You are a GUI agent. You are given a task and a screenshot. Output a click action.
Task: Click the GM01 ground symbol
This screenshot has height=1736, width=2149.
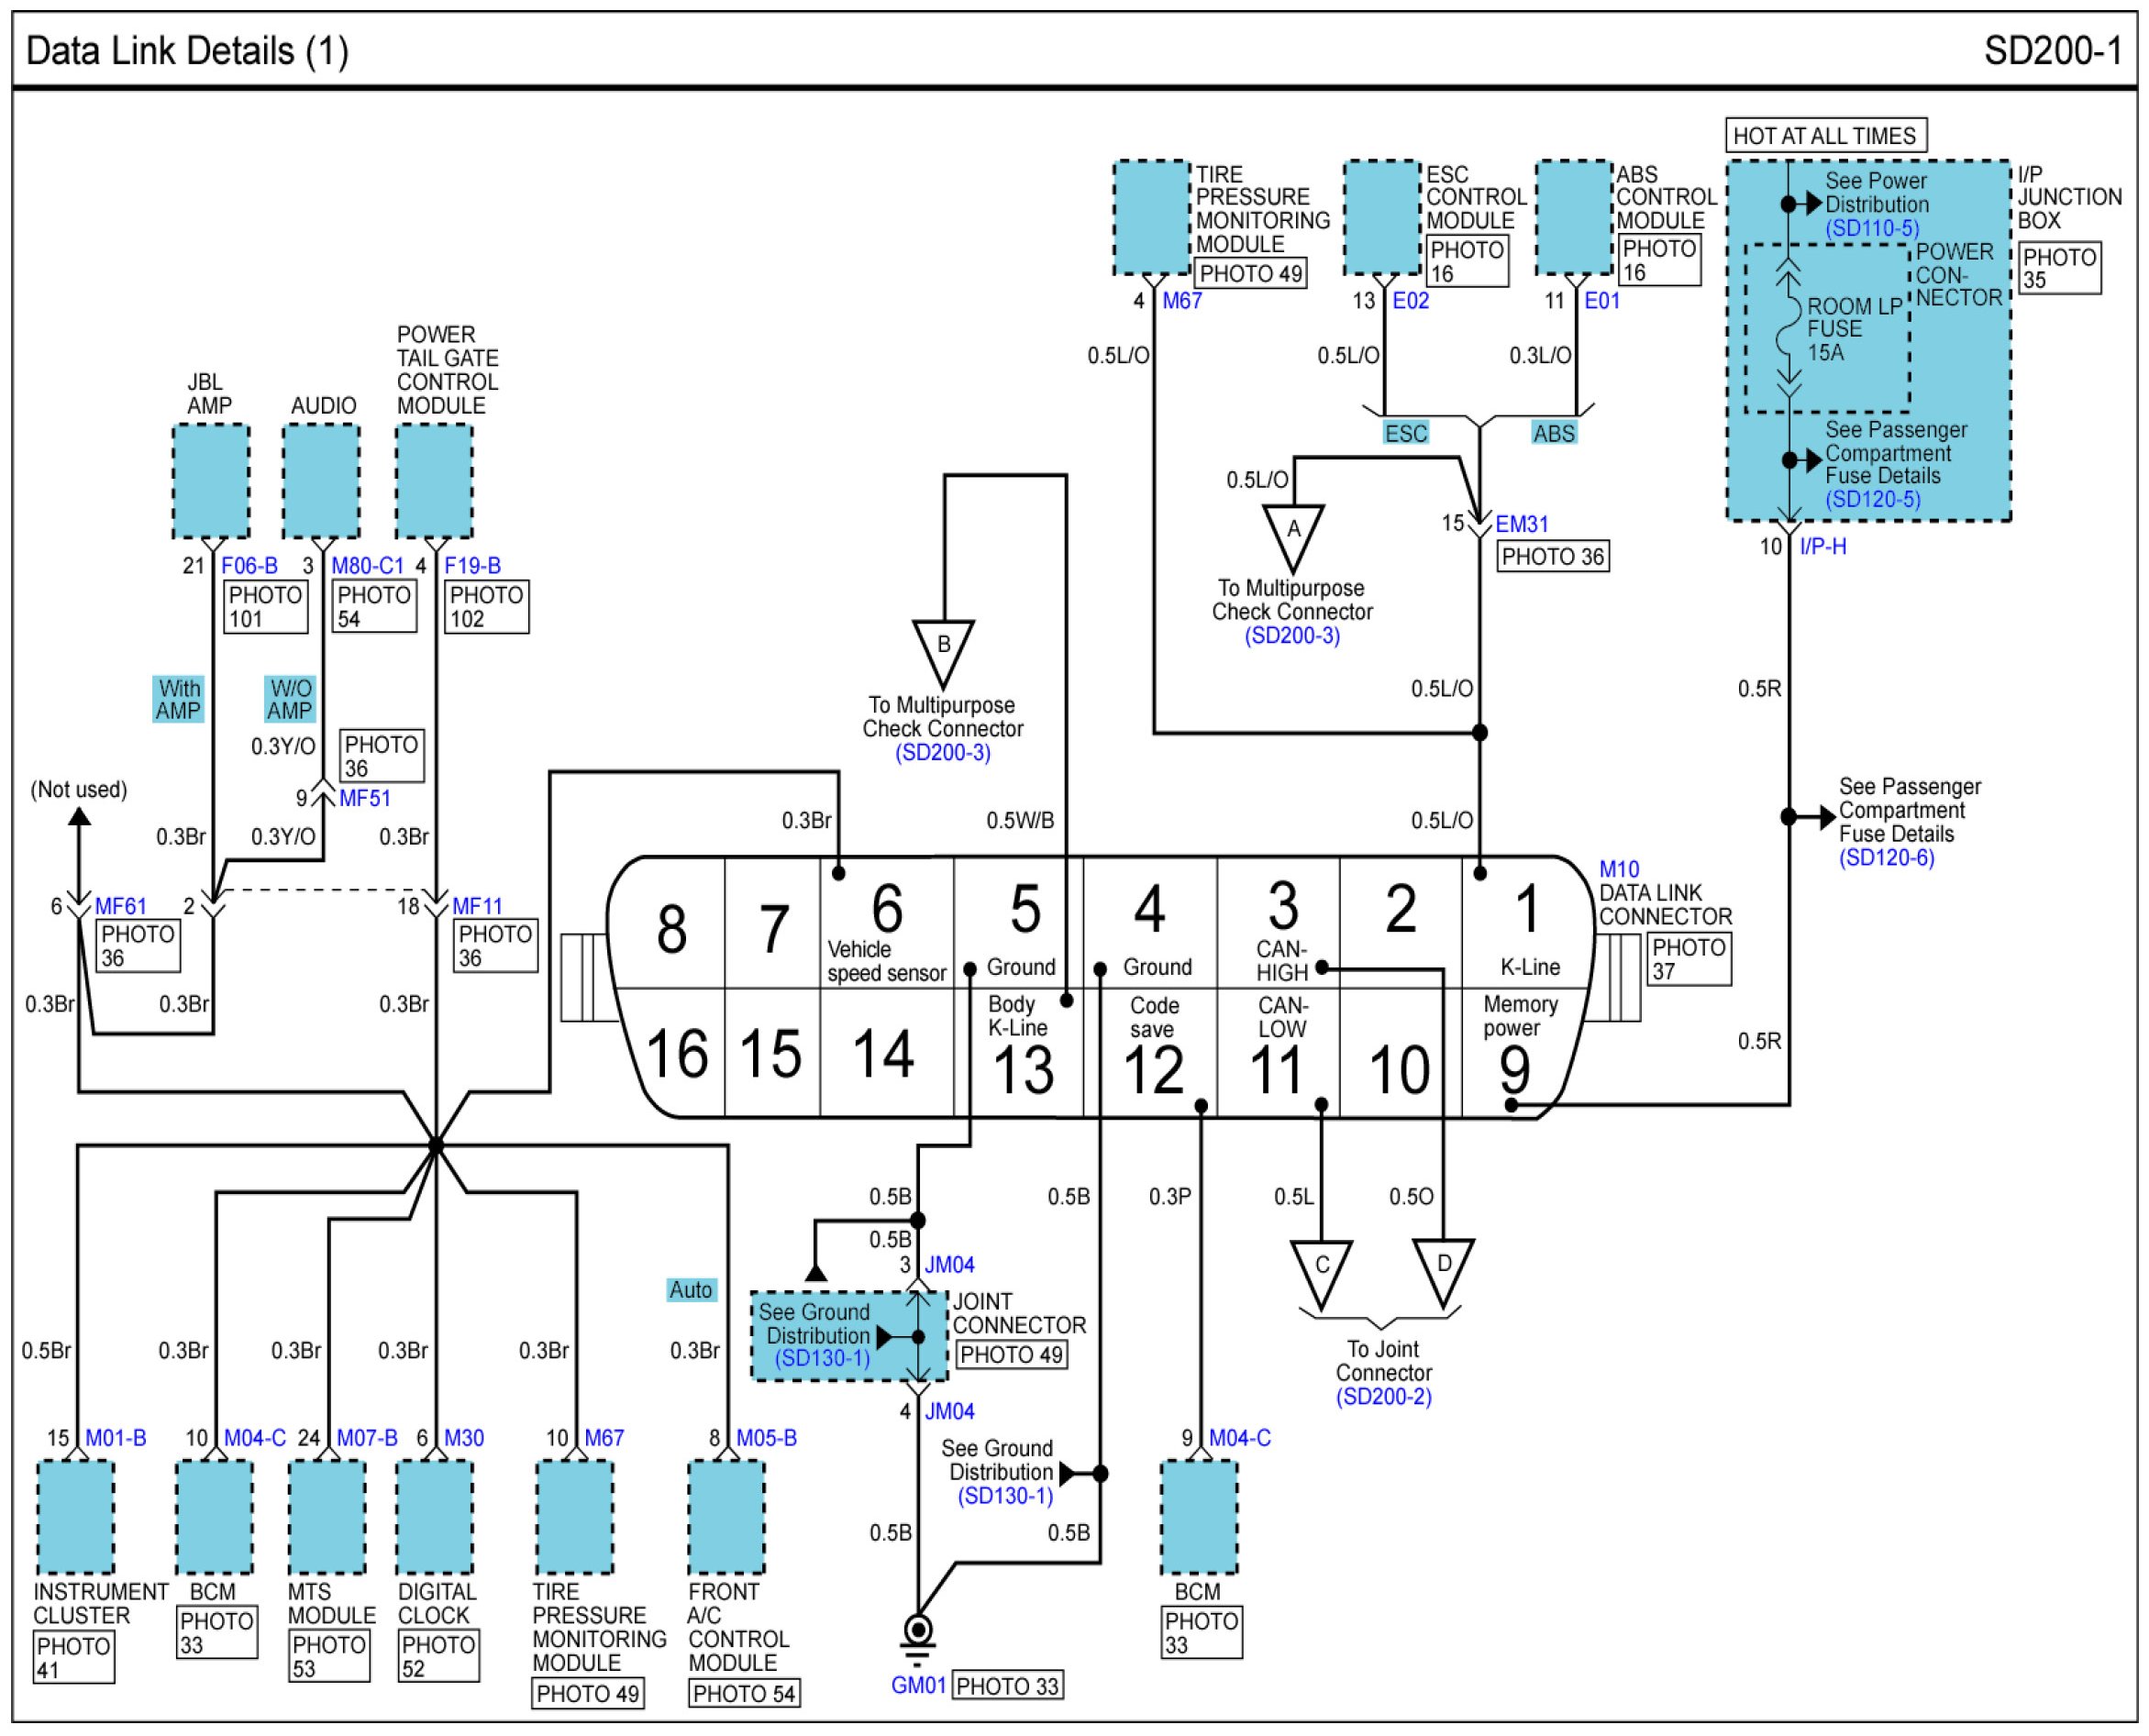(917, 1632)
